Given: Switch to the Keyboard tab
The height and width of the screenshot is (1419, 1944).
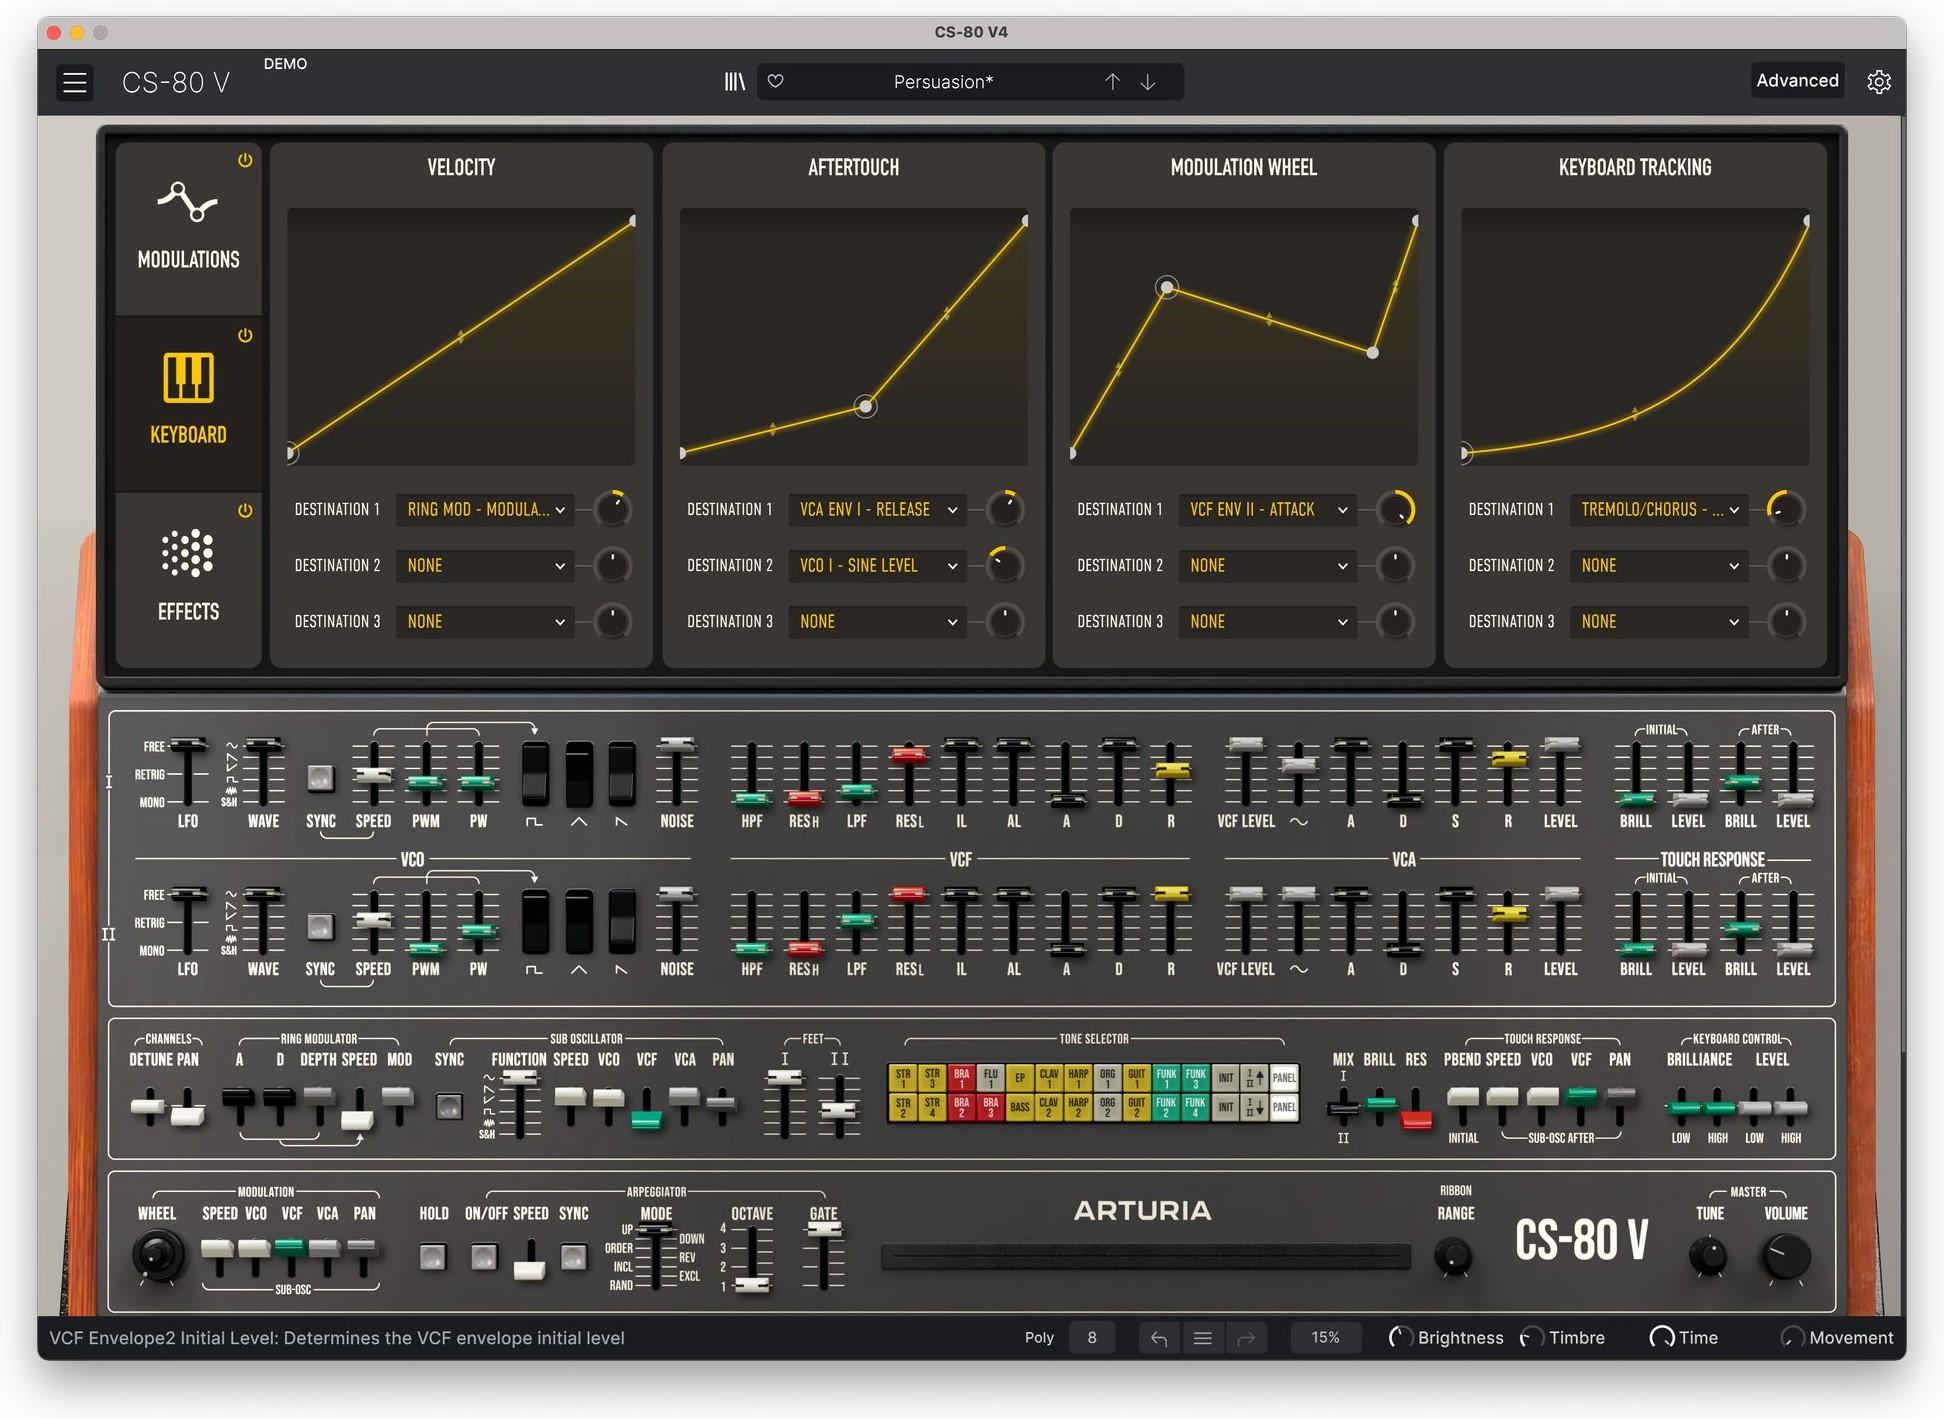Looking at the screenshot, I should click(x=188, y=403).
